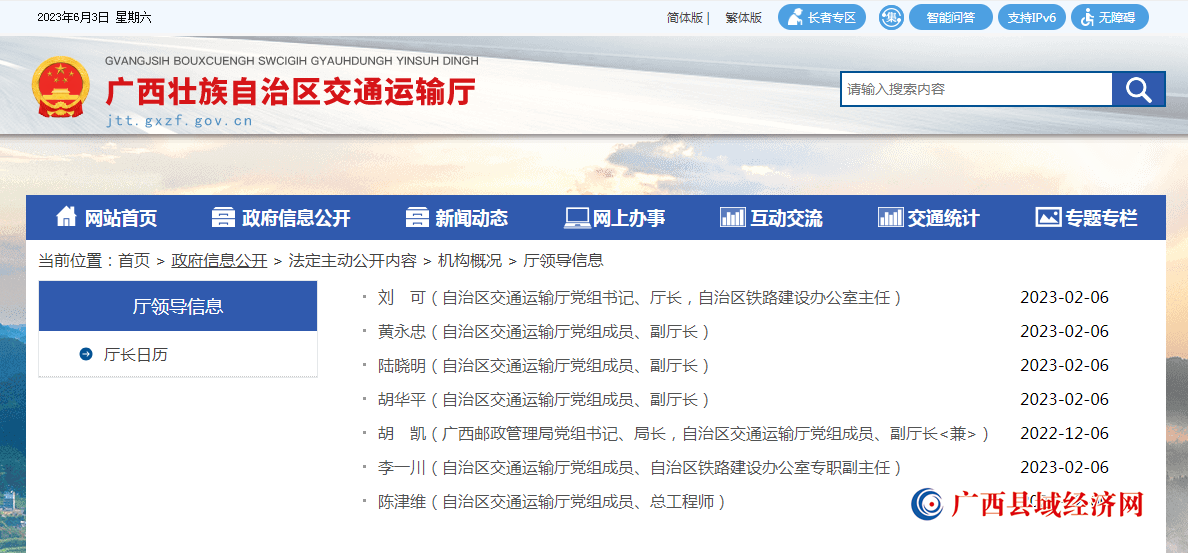The height and width of the screenshot is (553, 1188).
Task: Click the jtt.gxzf.gov.cn domain text
Action: coord(180,120)
